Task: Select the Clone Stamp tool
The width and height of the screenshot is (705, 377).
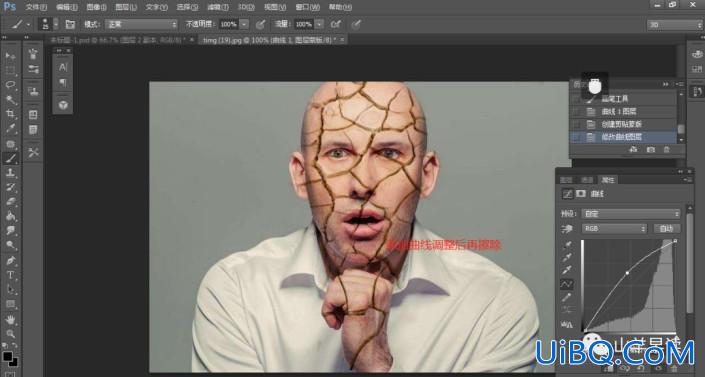Action: pos(10,173)
